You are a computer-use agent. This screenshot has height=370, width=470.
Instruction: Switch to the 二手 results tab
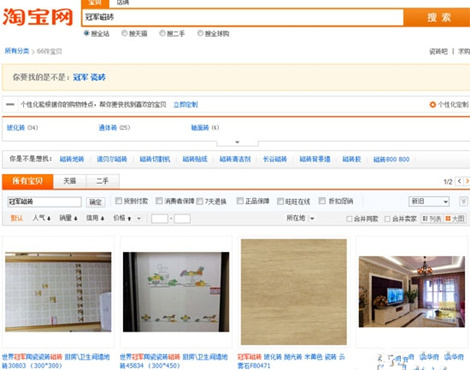click(x=102, y=181)
